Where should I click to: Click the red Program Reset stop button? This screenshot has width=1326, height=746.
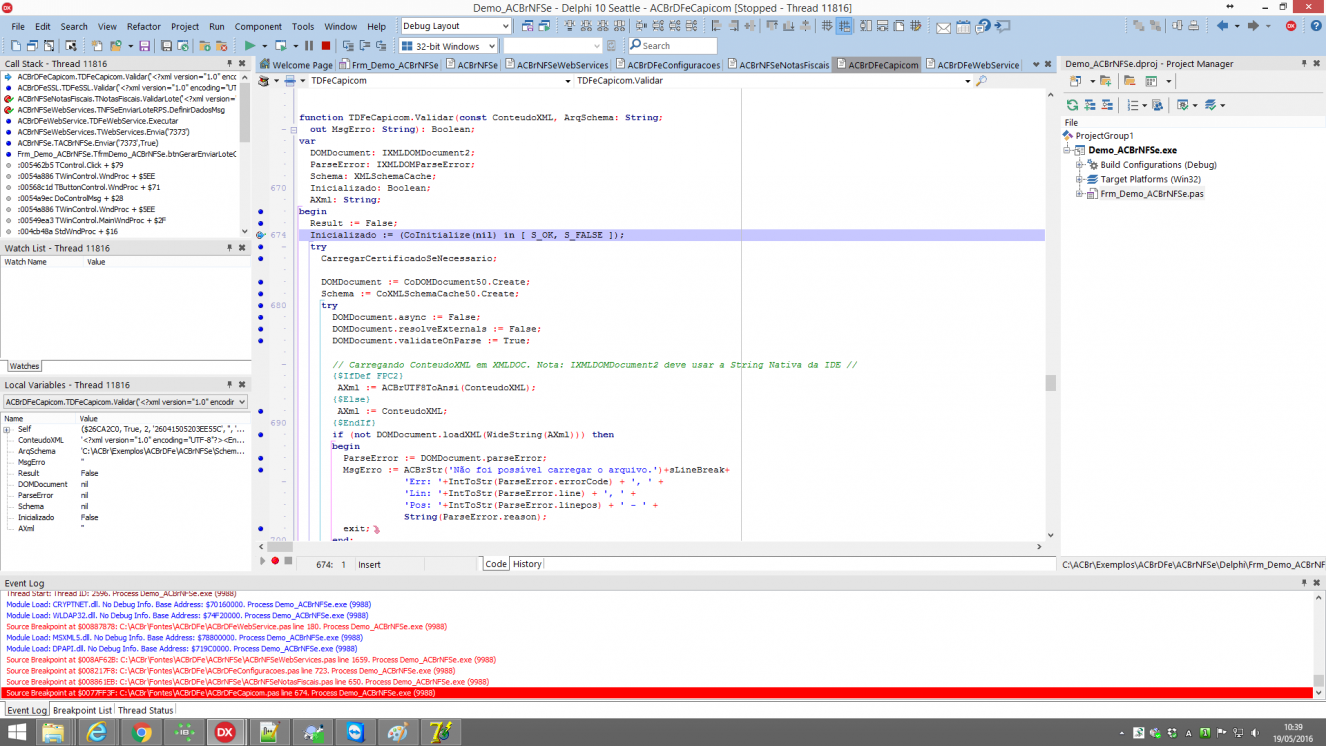[x=325, y=46]
